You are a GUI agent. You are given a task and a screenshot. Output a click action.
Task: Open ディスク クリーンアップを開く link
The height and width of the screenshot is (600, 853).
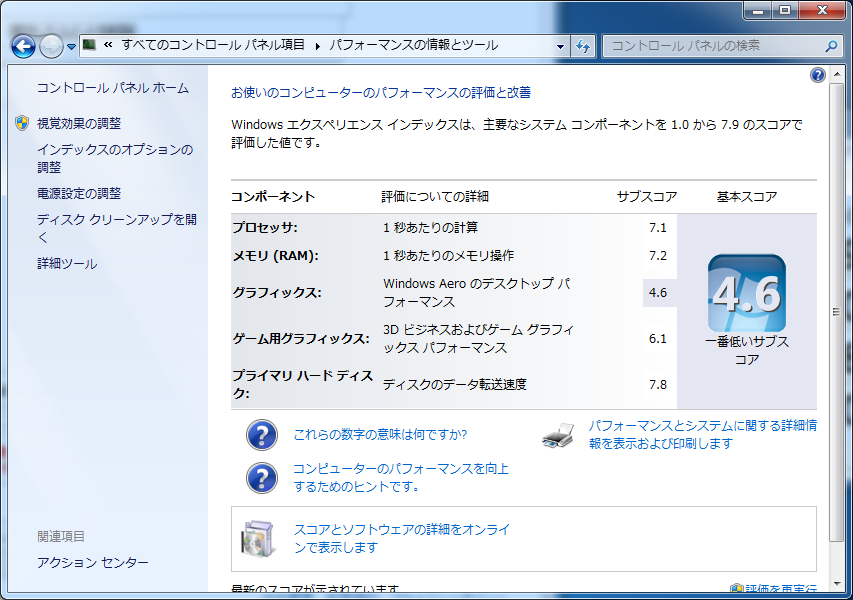coord(117,228)
